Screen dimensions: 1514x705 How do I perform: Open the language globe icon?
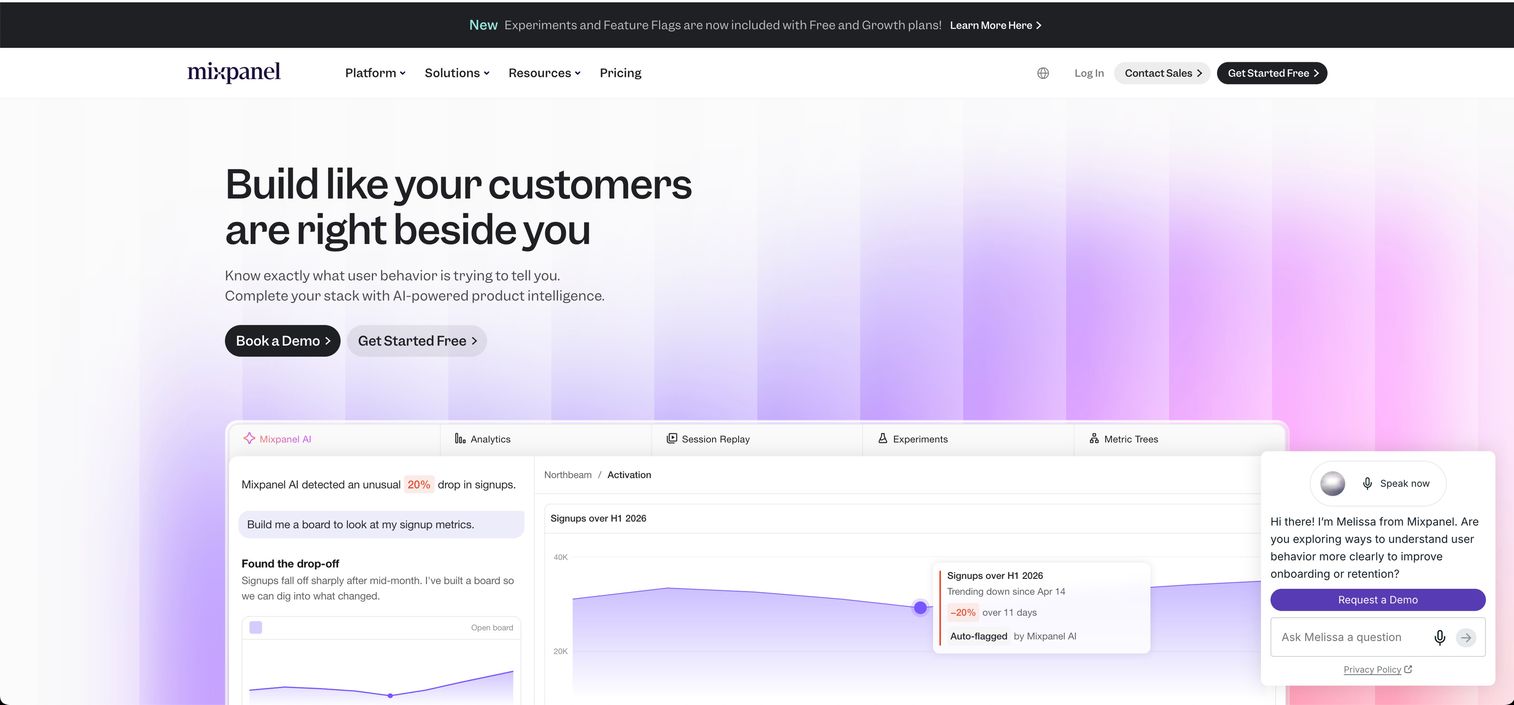point(1043,73)
